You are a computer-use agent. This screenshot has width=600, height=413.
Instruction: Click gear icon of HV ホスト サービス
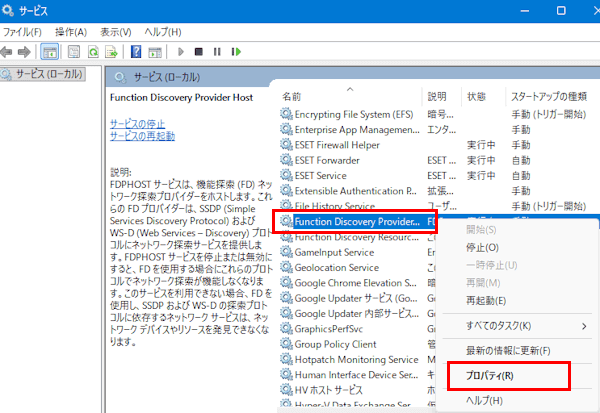(286, 389)
